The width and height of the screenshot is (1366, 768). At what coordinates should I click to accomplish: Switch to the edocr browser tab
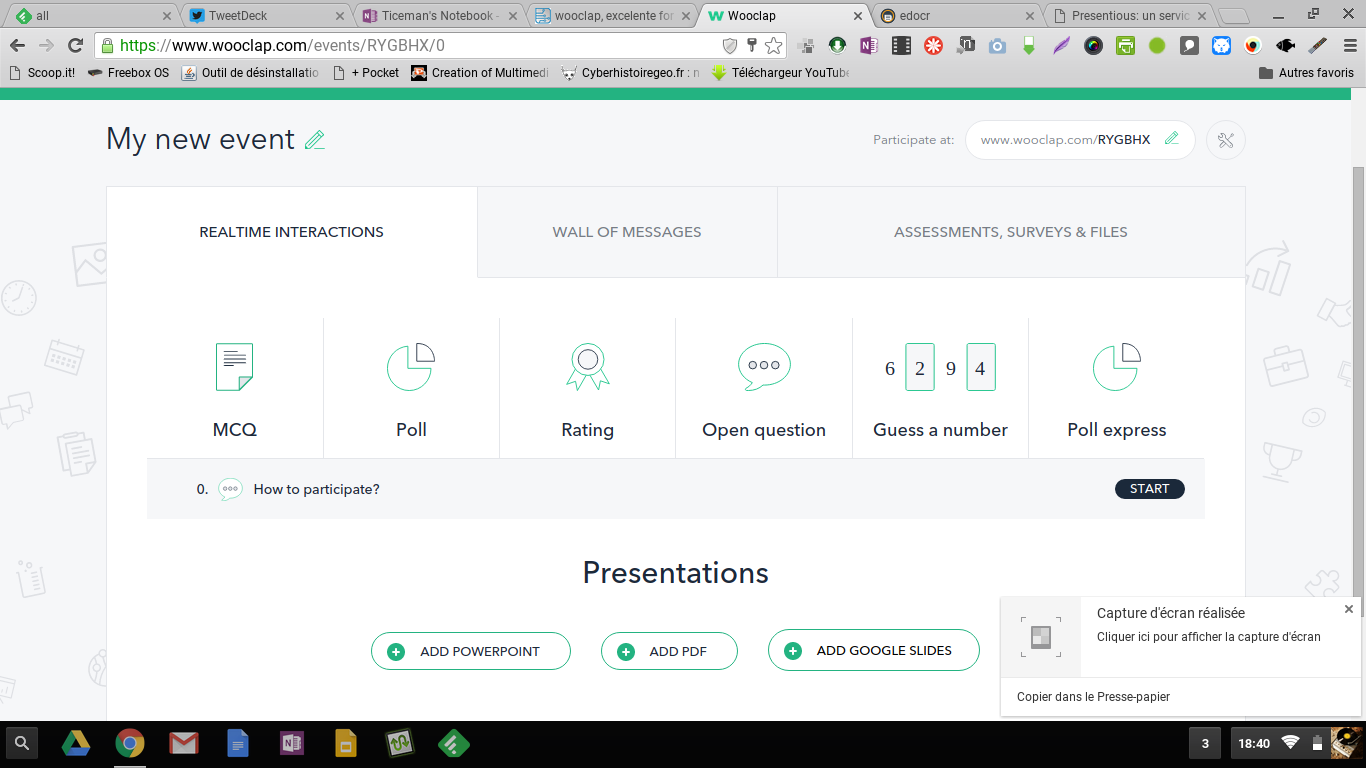click(x=957, y=16)
